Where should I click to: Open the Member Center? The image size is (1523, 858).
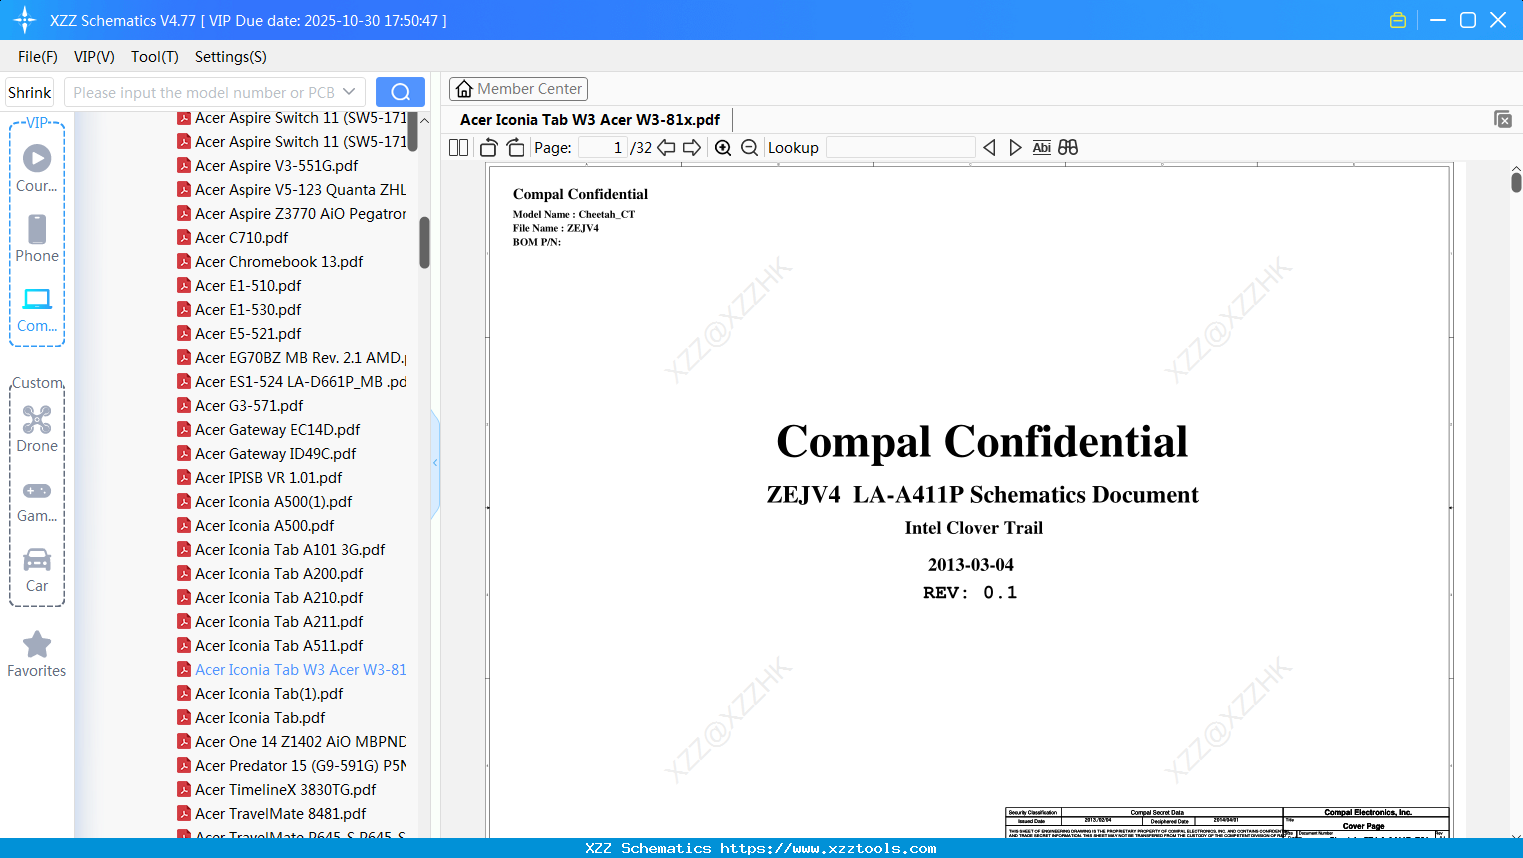pos(518,89)
